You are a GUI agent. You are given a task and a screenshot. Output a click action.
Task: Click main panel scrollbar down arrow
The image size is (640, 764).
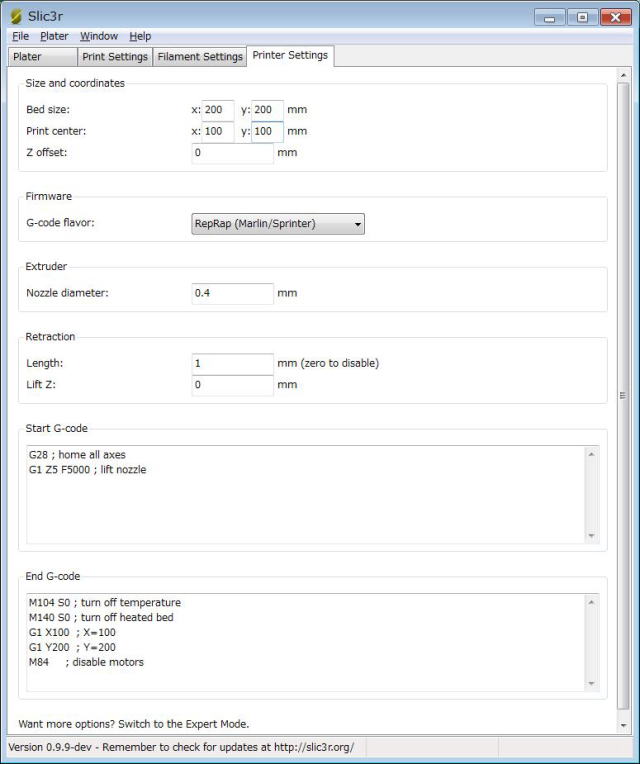[623, 726]
